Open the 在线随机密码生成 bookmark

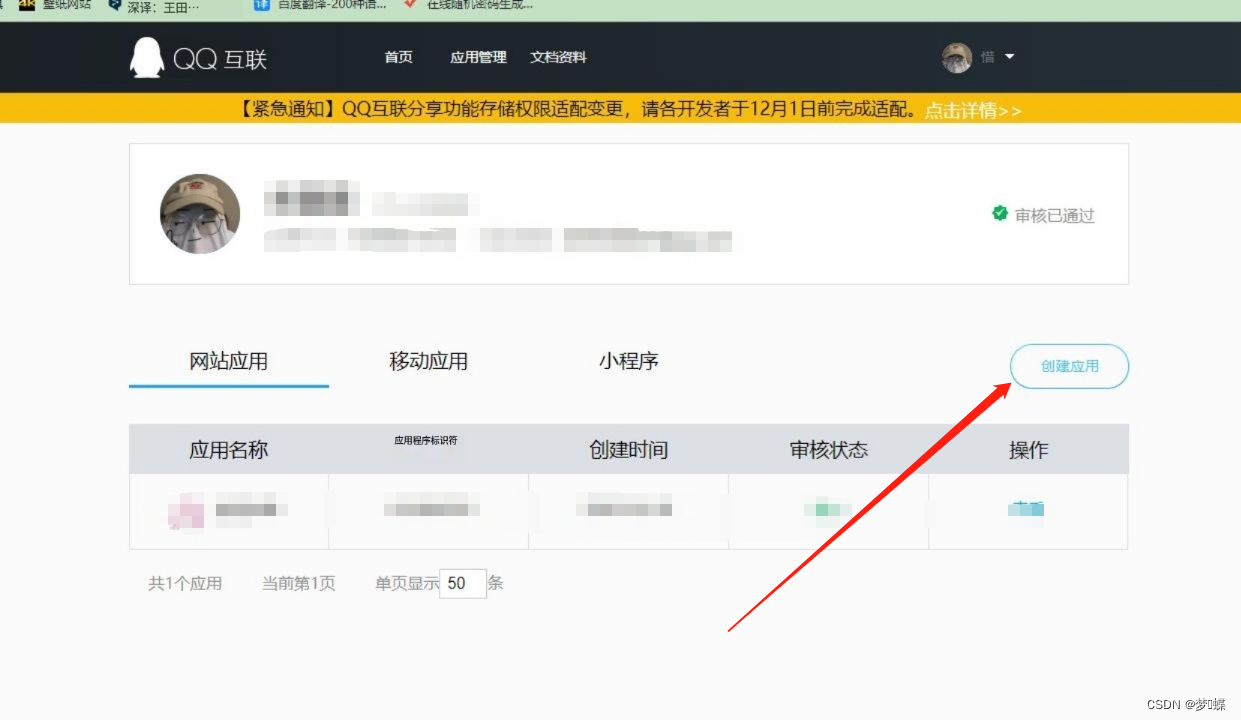470,5
